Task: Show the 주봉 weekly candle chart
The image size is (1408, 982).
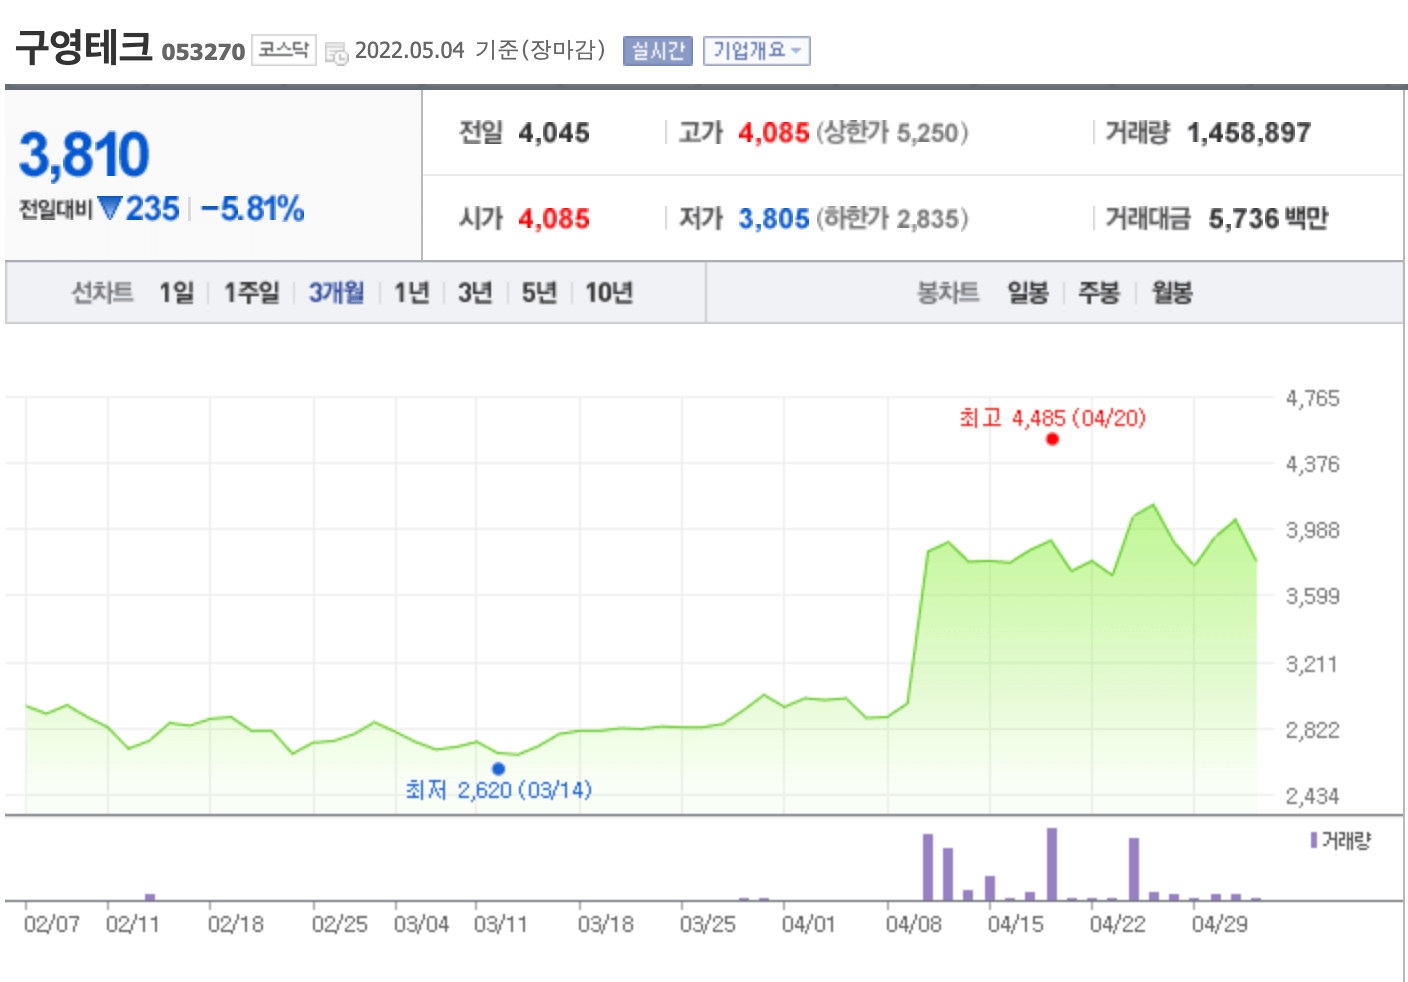Action: tap(1099, 293)
